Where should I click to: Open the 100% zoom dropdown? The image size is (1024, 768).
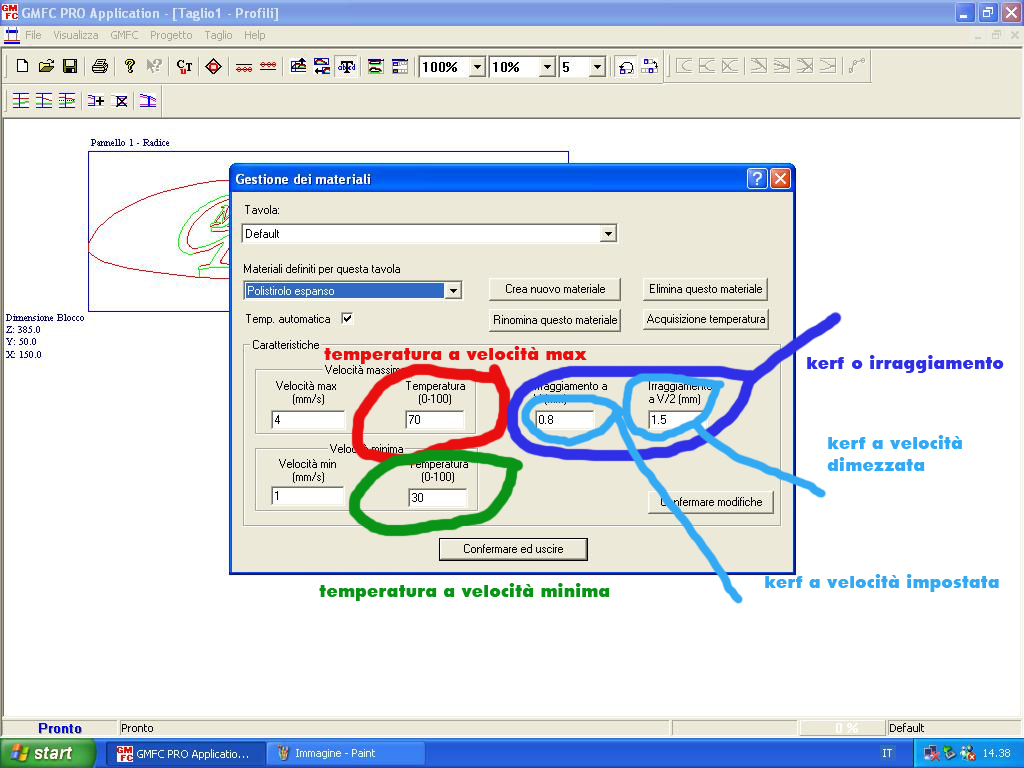click(x=476, y=67)
